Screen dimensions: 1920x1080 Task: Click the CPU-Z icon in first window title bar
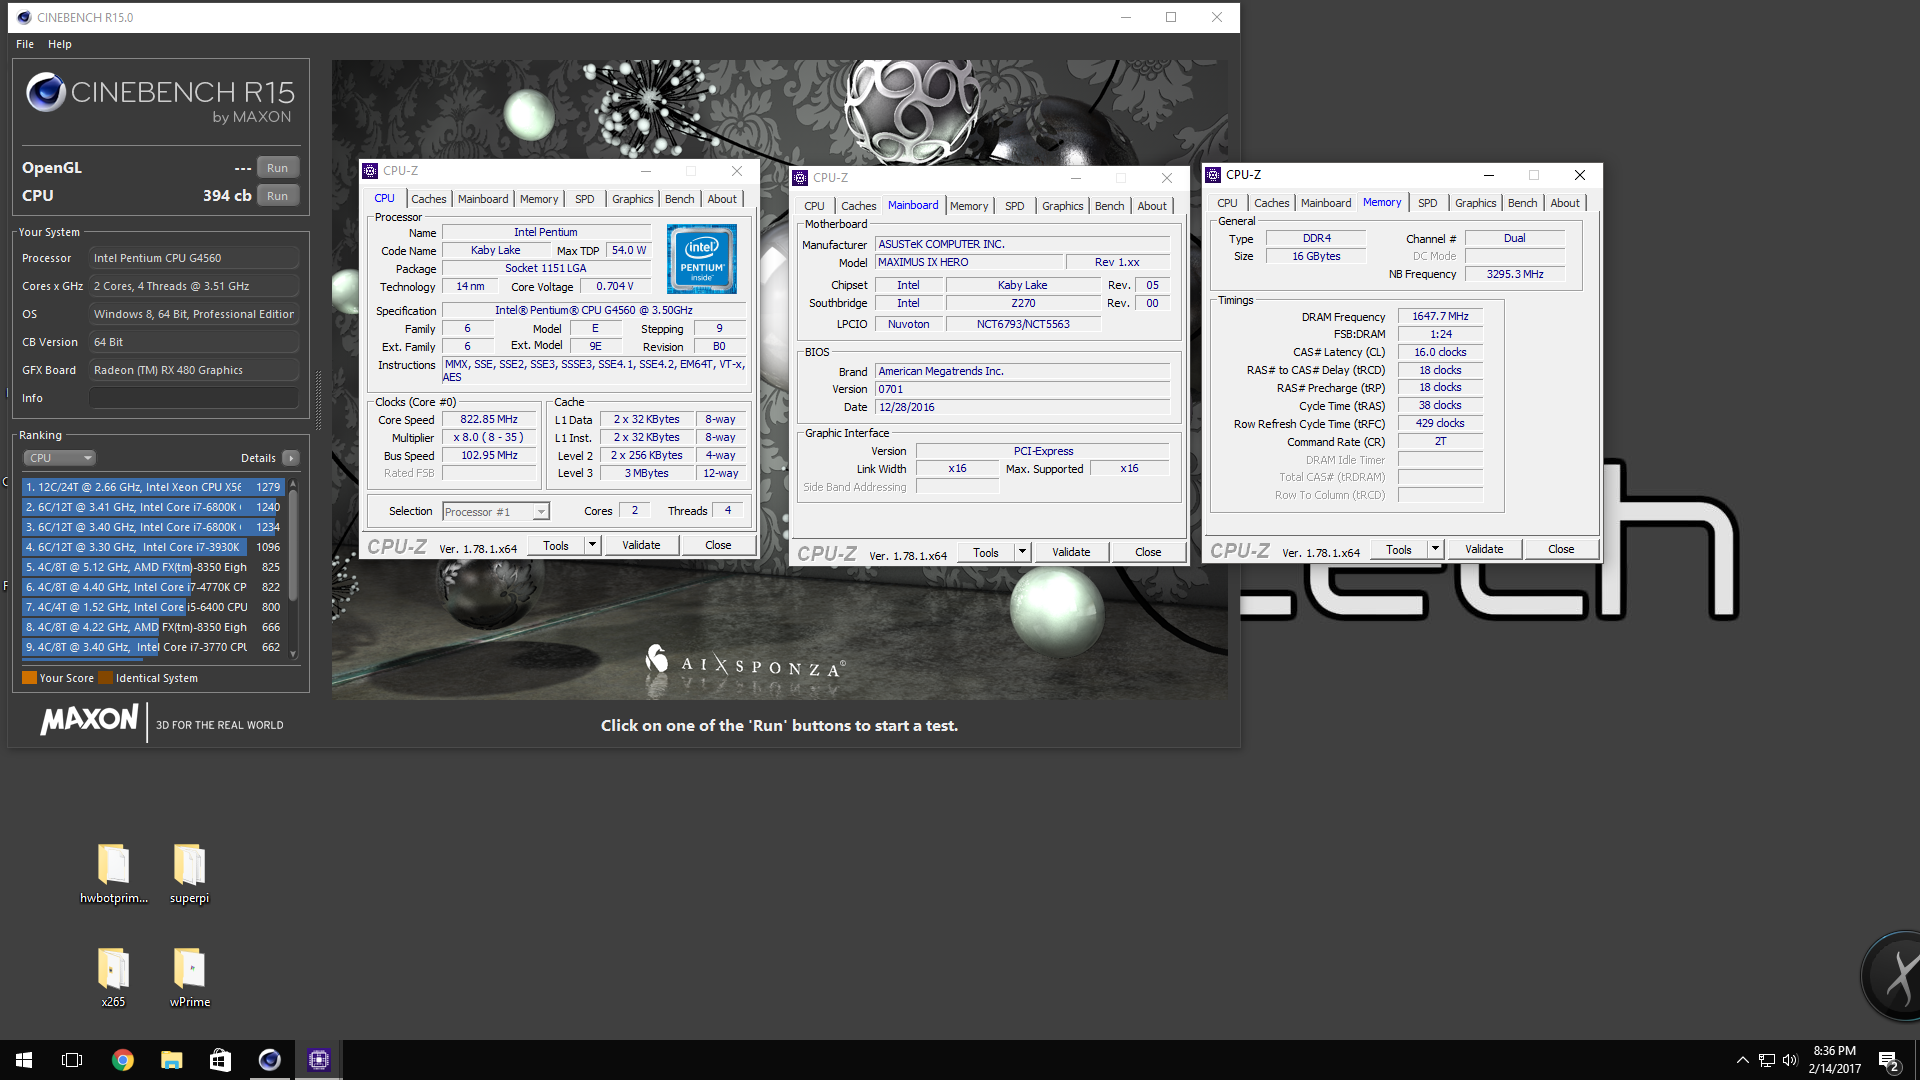370,171
